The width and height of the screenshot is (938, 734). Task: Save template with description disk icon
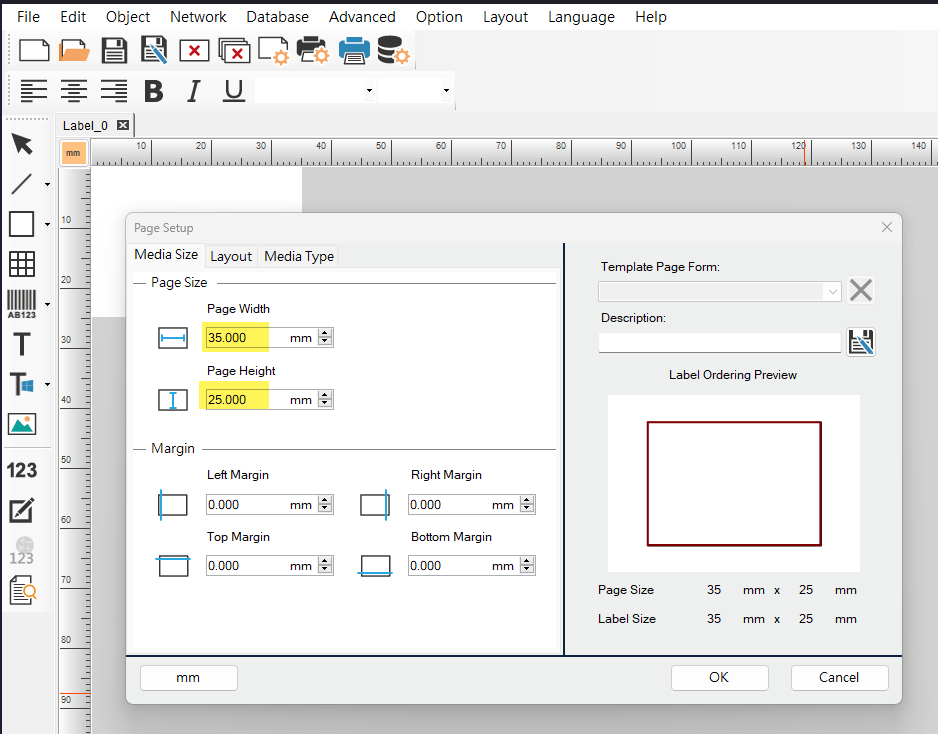pyautogui.click(x=861, y=342)
